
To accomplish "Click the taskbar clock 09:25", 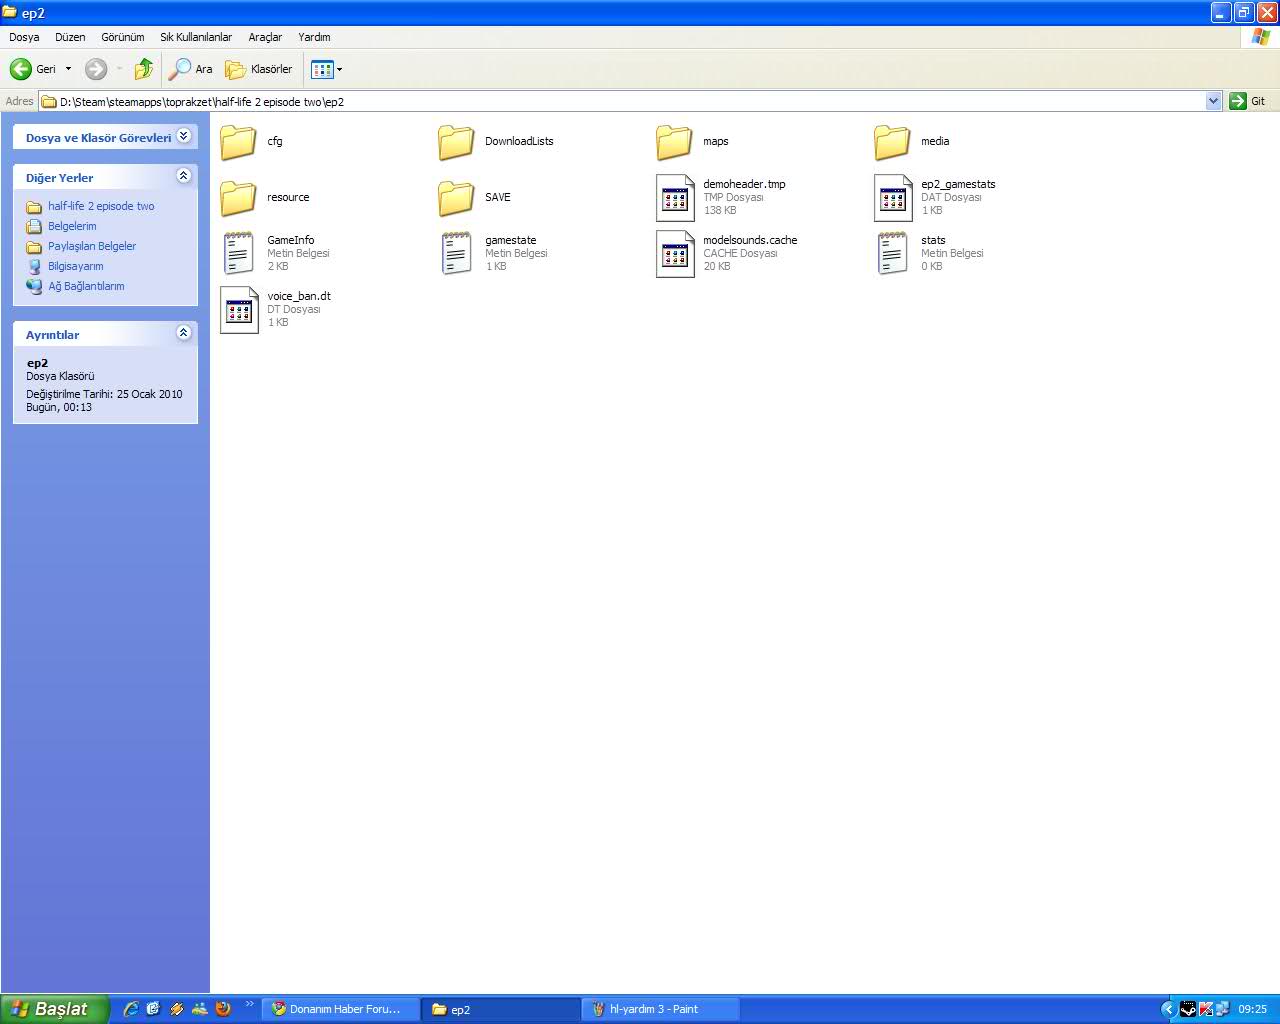I will point(1252,1009).
